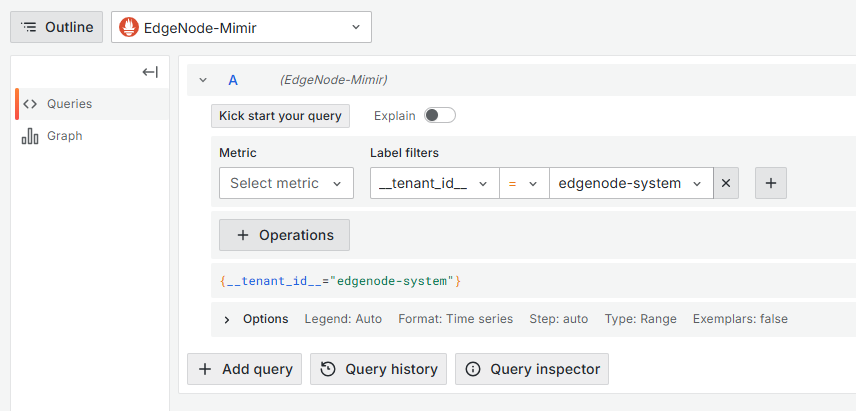Viewport: 856px width, 411px height.
Task: Expand the Options section
Action: coord(227,319)
